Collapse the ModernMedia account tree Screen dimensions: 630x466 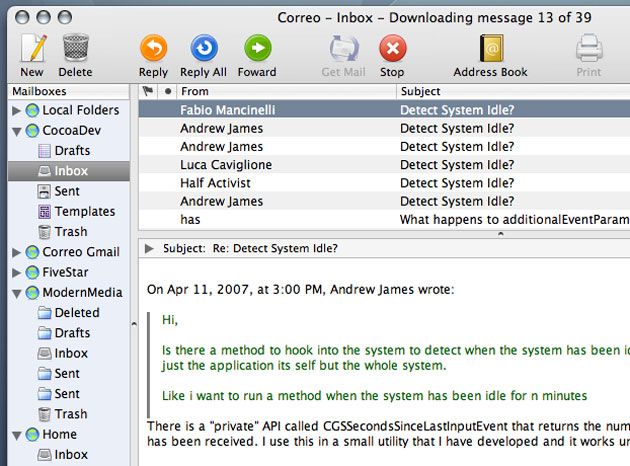[x=16, y=293]
